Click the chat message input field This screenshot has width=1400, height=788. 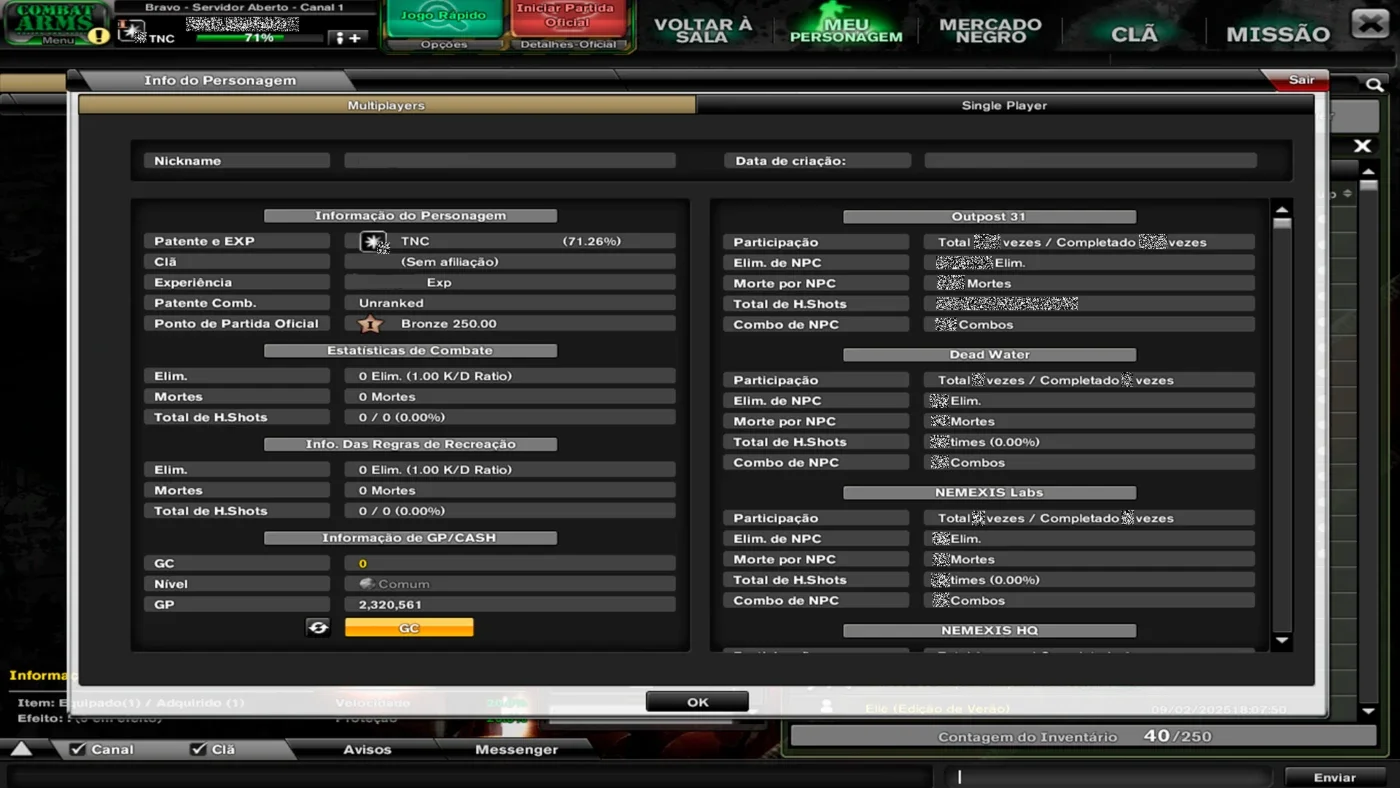click(1107, 777)
